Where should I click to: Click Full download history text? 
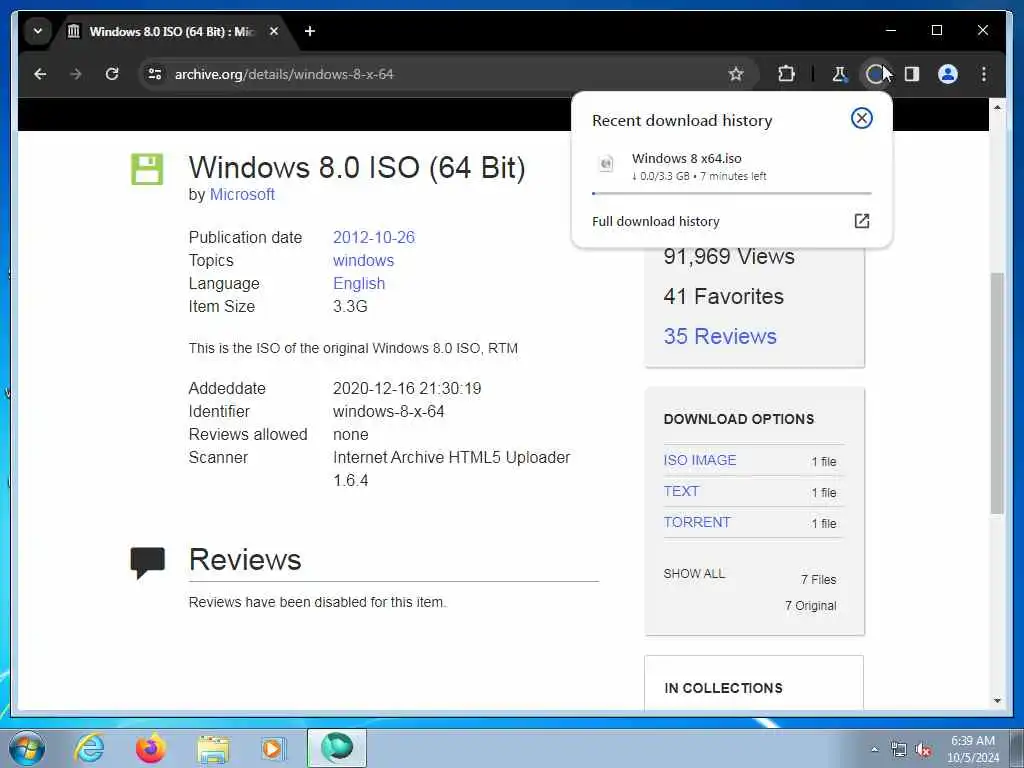[656, 221]
